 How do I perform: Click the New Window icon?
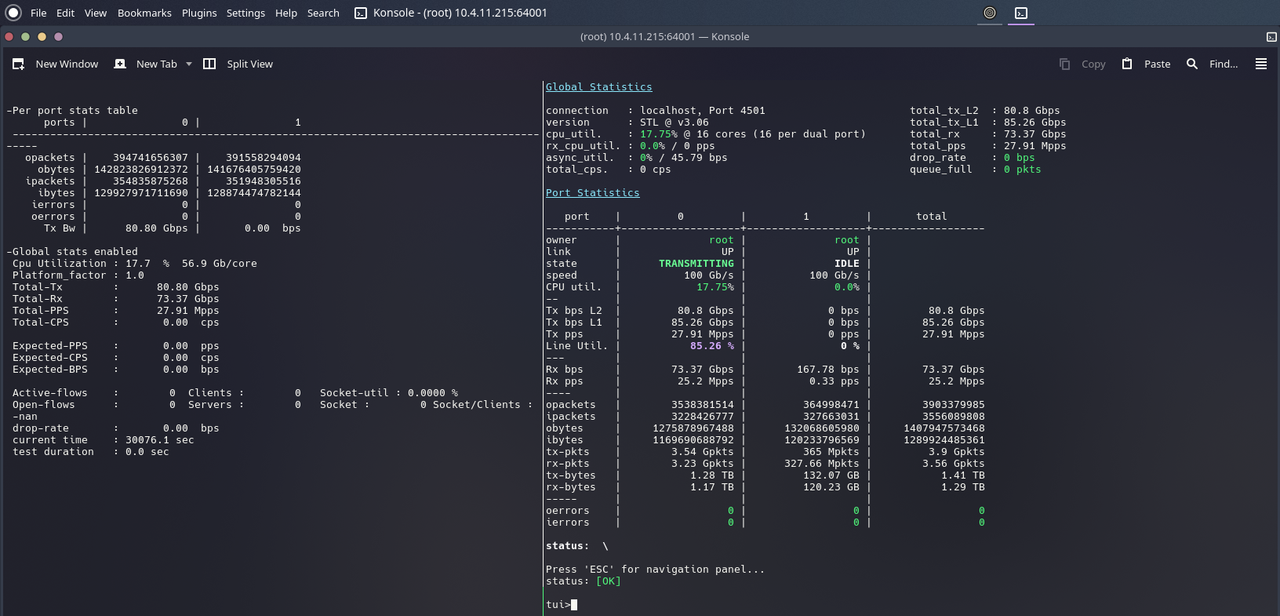(18, 64)
